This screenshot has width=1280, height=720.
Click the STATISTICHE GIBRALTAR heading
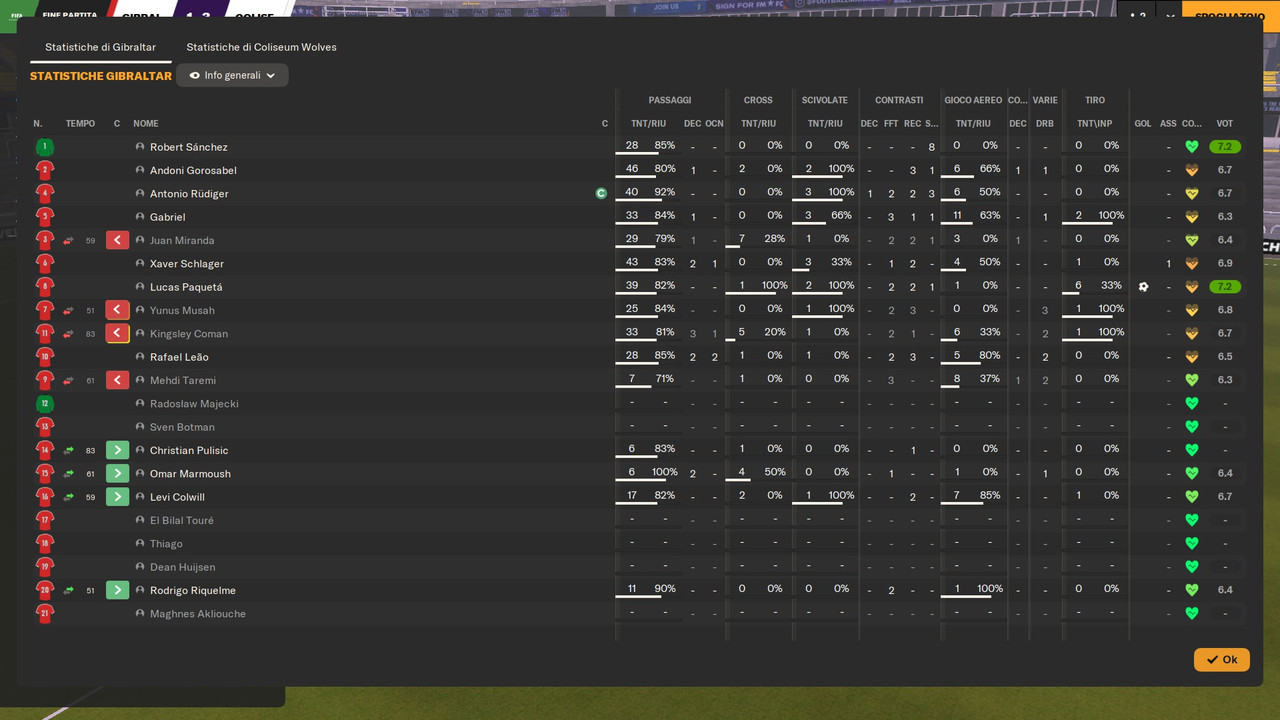tap(101, 76)
